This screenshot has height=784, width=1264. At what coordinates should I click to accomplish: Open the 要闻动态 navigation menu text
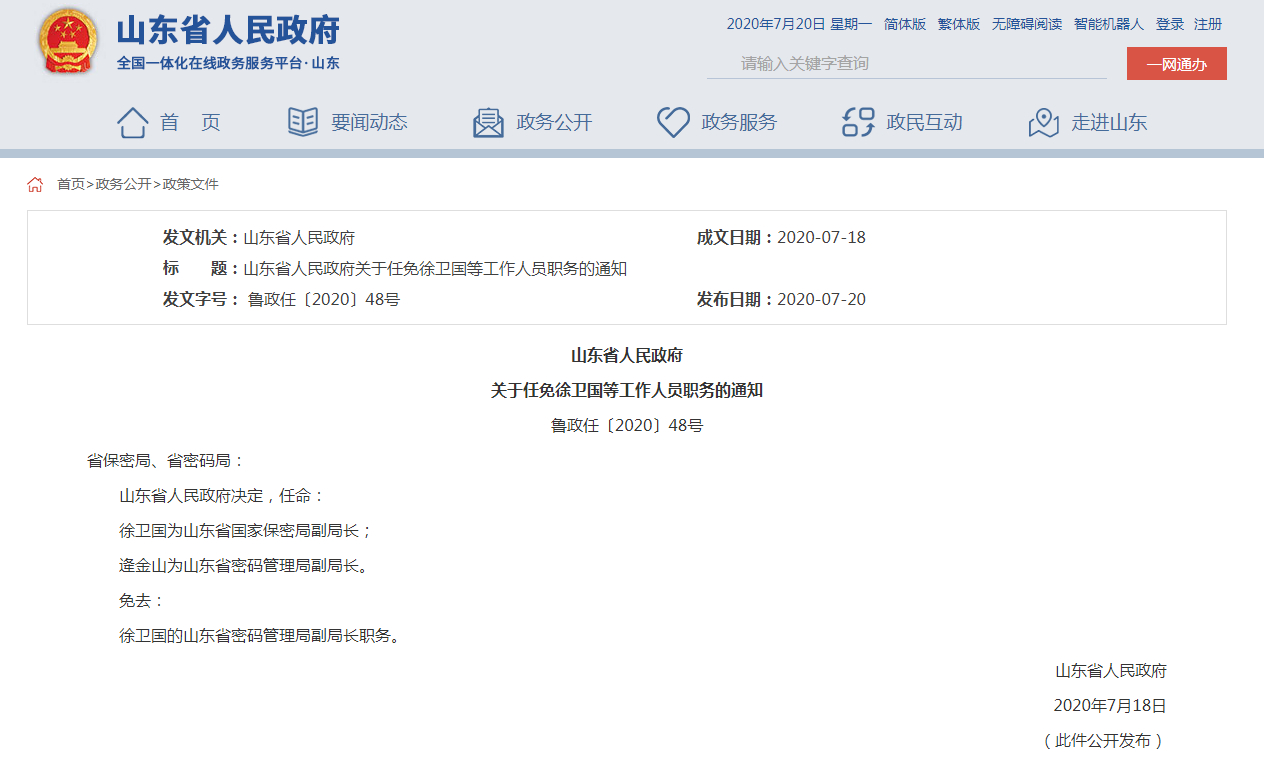click(369, 123)
